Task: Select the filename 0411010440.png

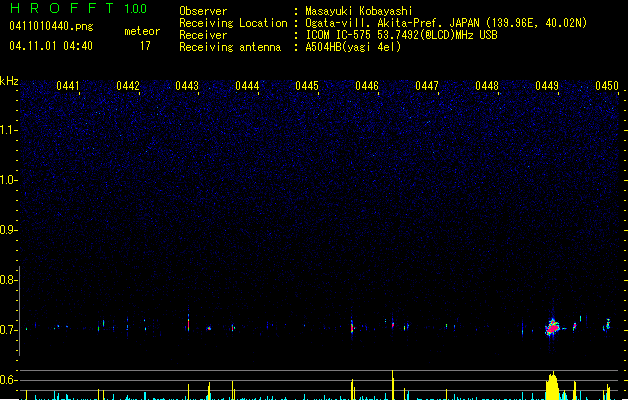Action: coord(51,26)
